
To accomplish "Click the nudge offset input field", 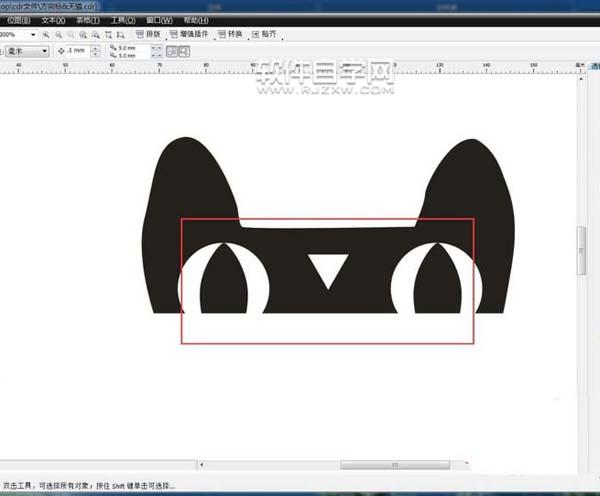I will [78, 50].
